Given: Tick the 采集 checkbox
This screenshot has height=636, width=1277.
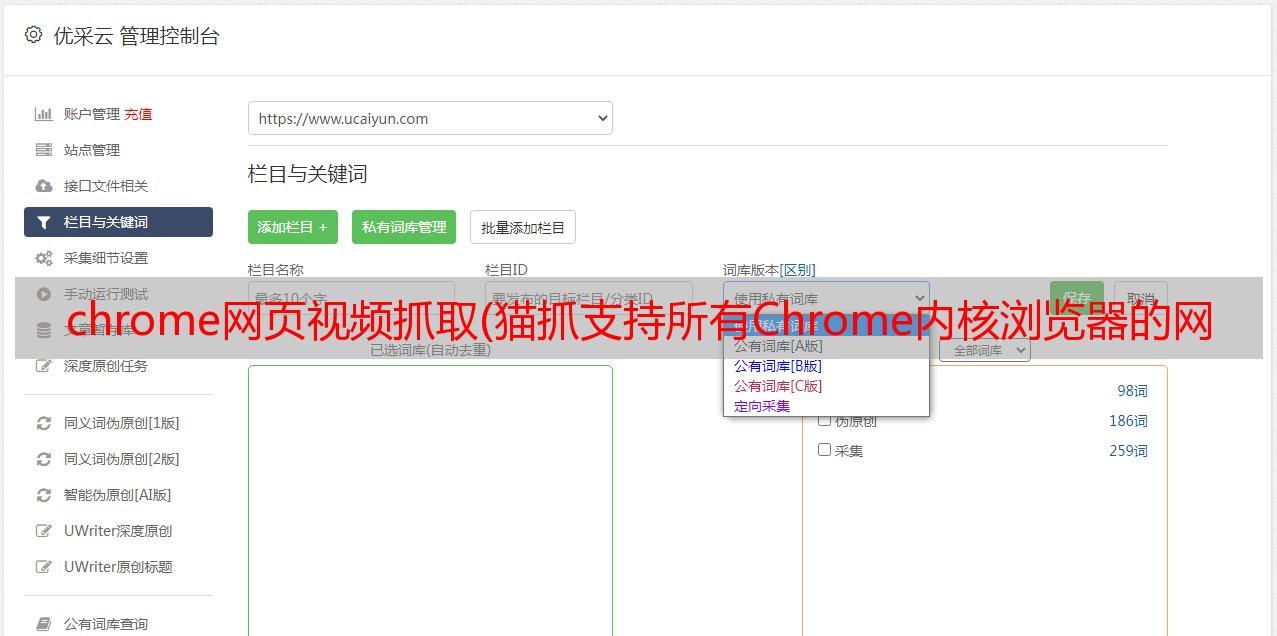Looking at the screenshot, I should click(825, 450).
